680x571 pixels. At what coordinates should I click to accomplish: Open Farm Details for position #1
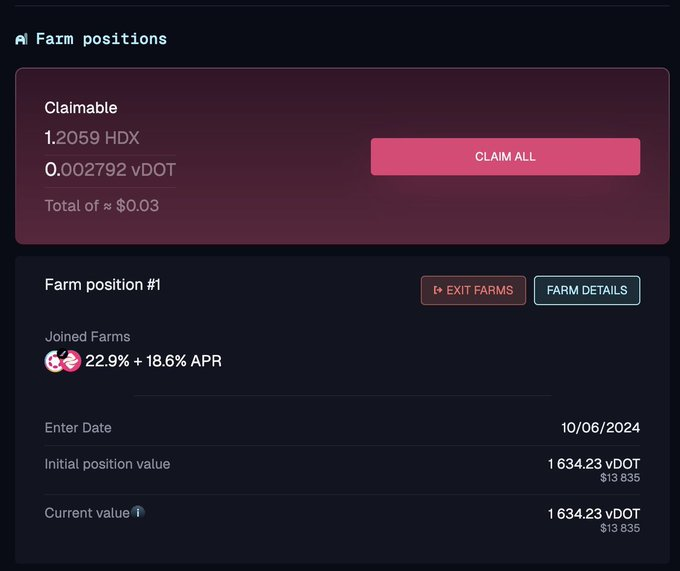click(x=587, y=290)
